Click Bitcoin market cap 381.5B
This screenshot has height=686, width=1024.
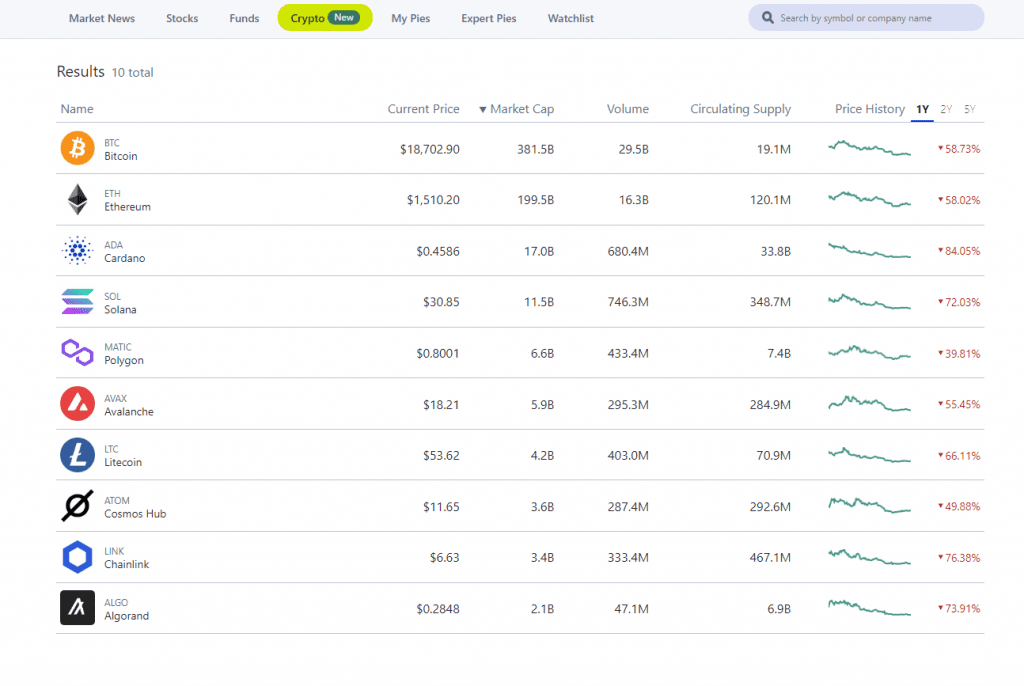point(536,150)
